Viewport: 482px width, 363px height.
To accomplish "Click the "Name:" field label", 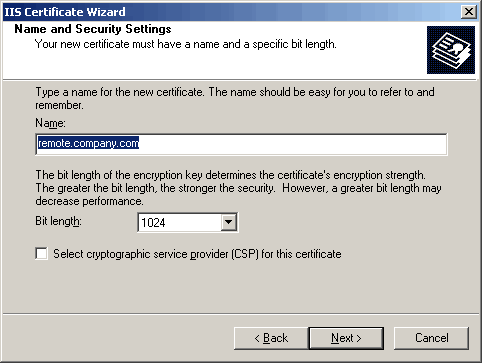I will tap(50, 123).
